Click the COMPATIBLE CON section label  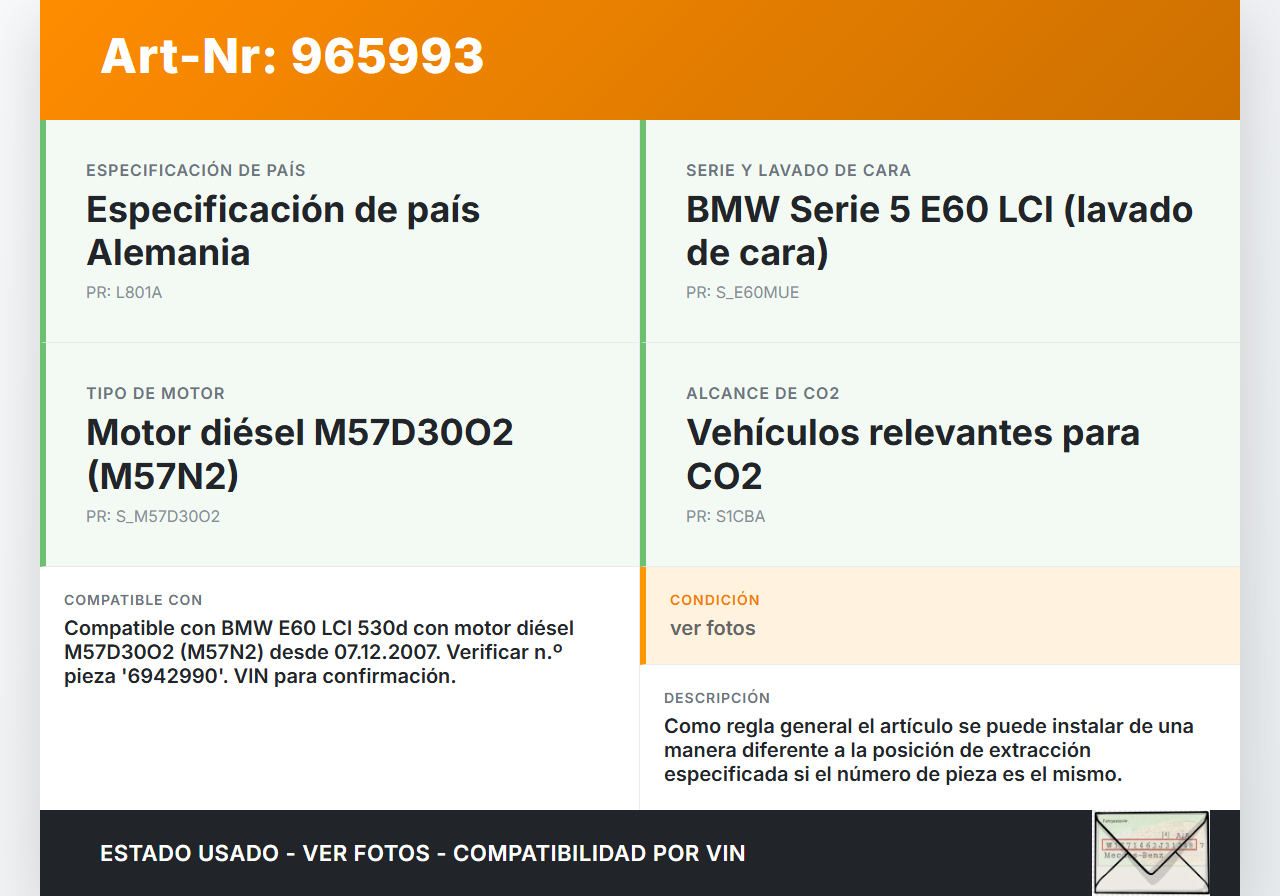(x=133, y=600)
